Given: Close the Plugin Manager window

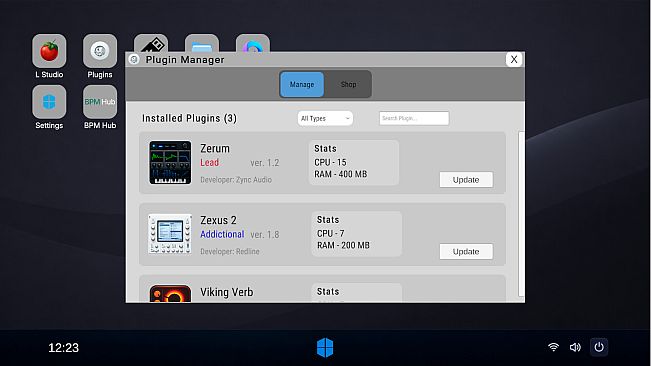Looking at the screenshot, I should pyautogui.click(x=514, y=59).
